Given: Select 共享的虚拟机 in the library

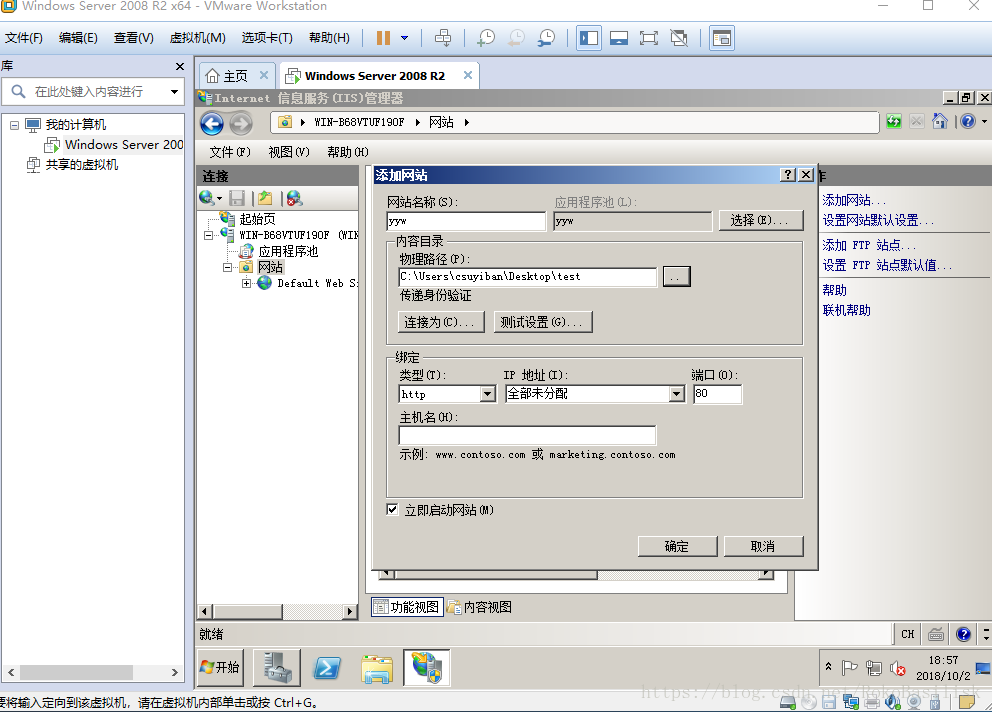Looking at the screenshot, I should (81, 165).
